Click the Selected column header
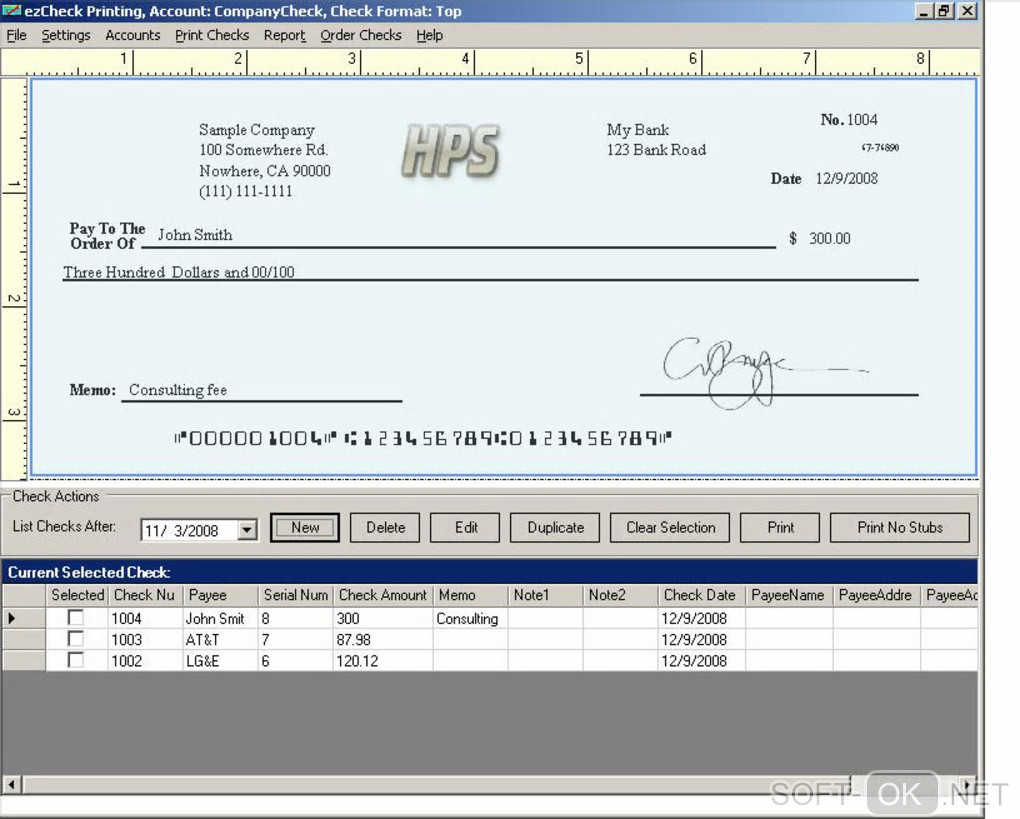The image size is (1020, 819). (77, 595)
